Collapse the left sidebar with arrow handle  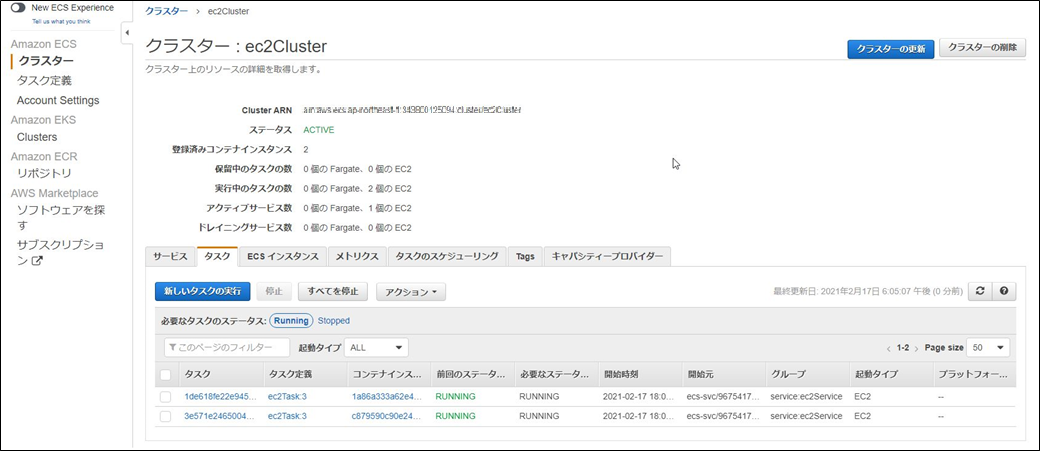tap(127, 33)
